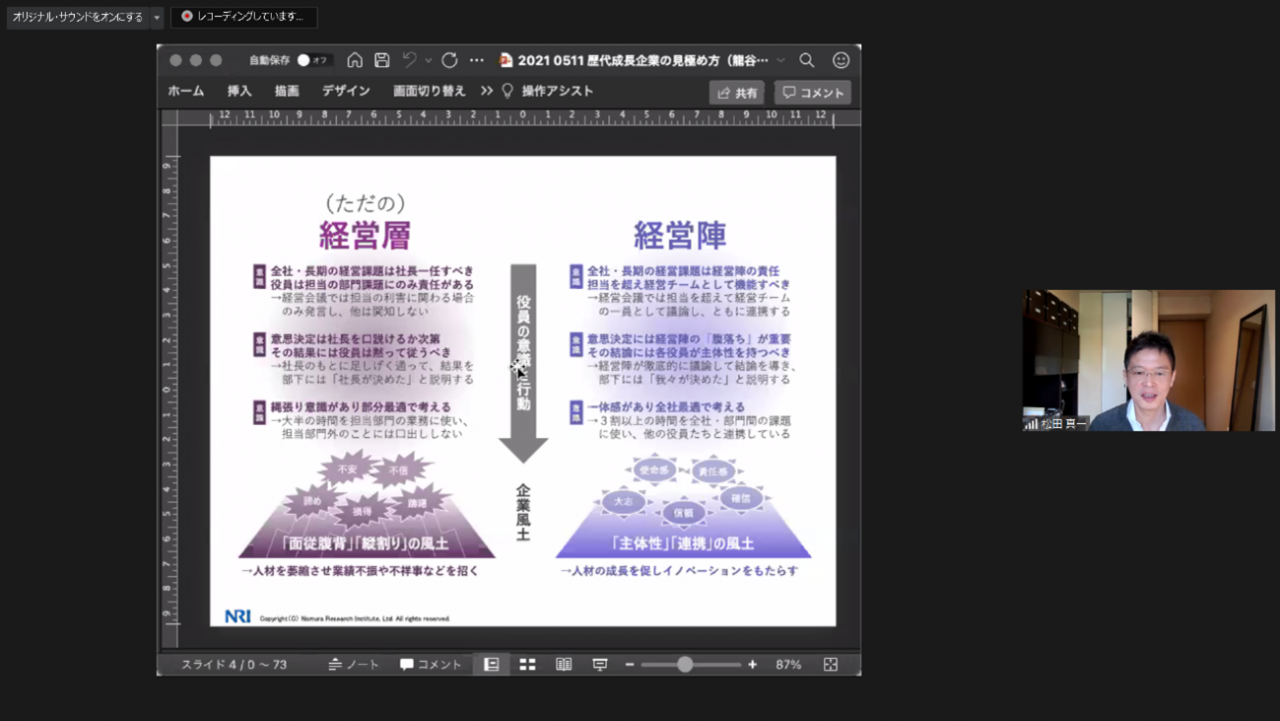Fit slide to window icon
Viewport: 1280px width, 721px height.
[x=830, y=665]
